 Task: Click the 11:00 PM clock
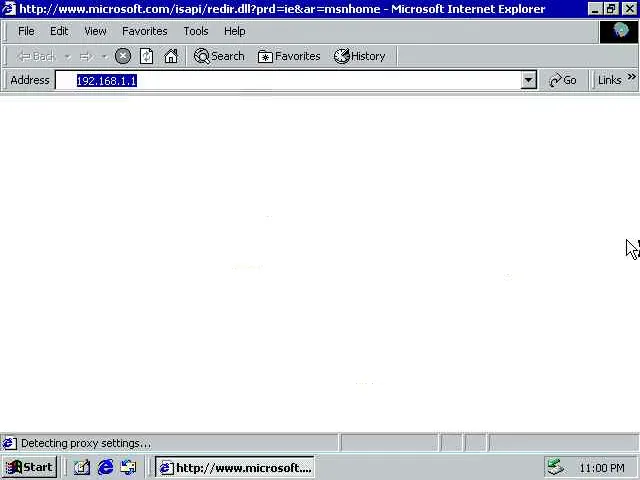[x=602, y=468]
